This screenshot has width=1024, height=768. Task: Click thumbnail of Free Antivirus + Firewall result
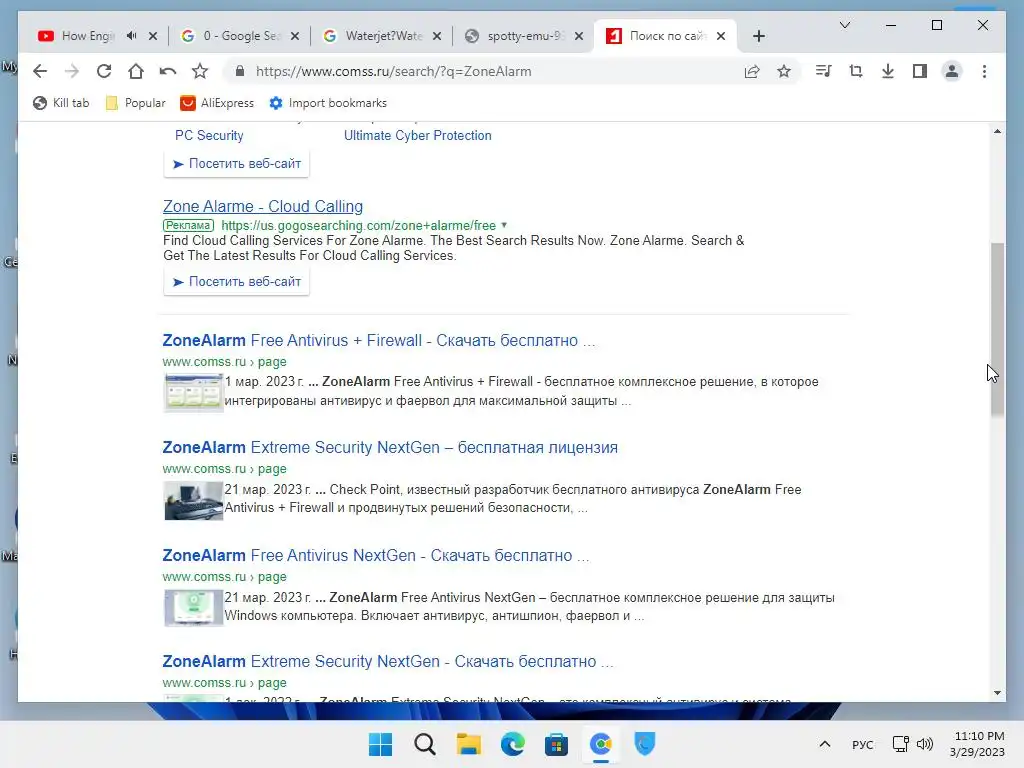pos(193,392)
